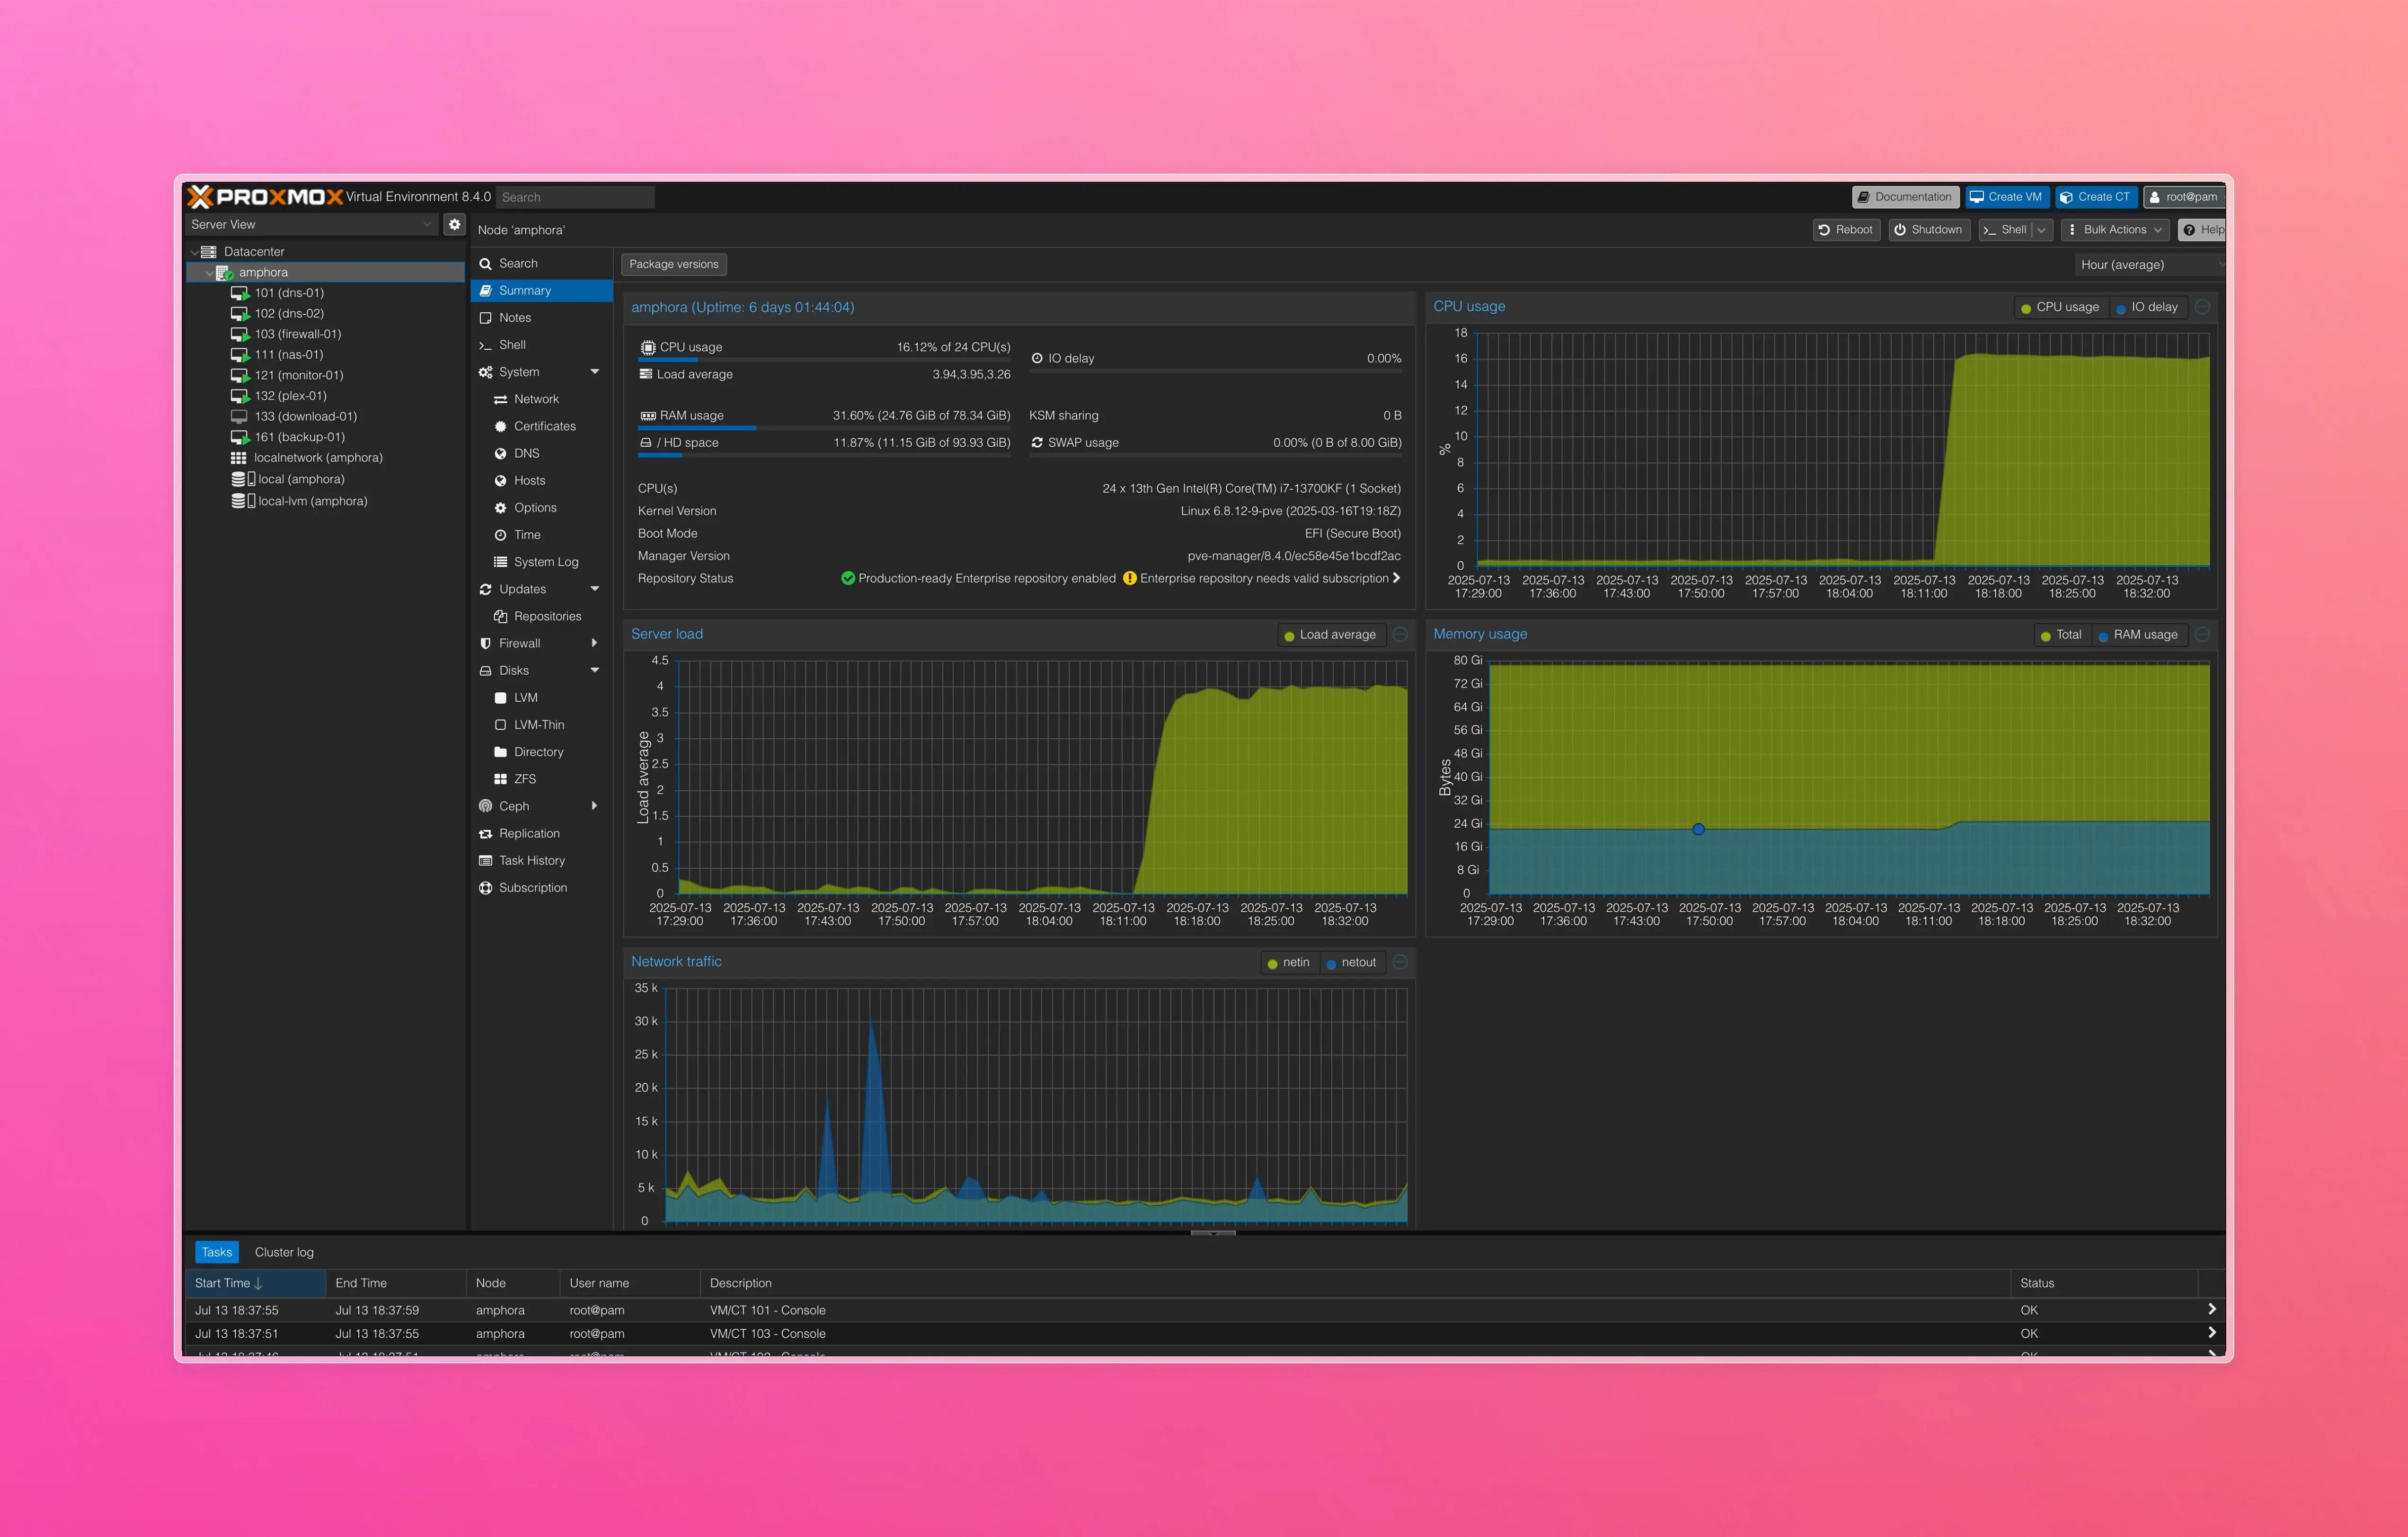
Task: Click the gear icon beside Server View
Action: tap(454, 224)
